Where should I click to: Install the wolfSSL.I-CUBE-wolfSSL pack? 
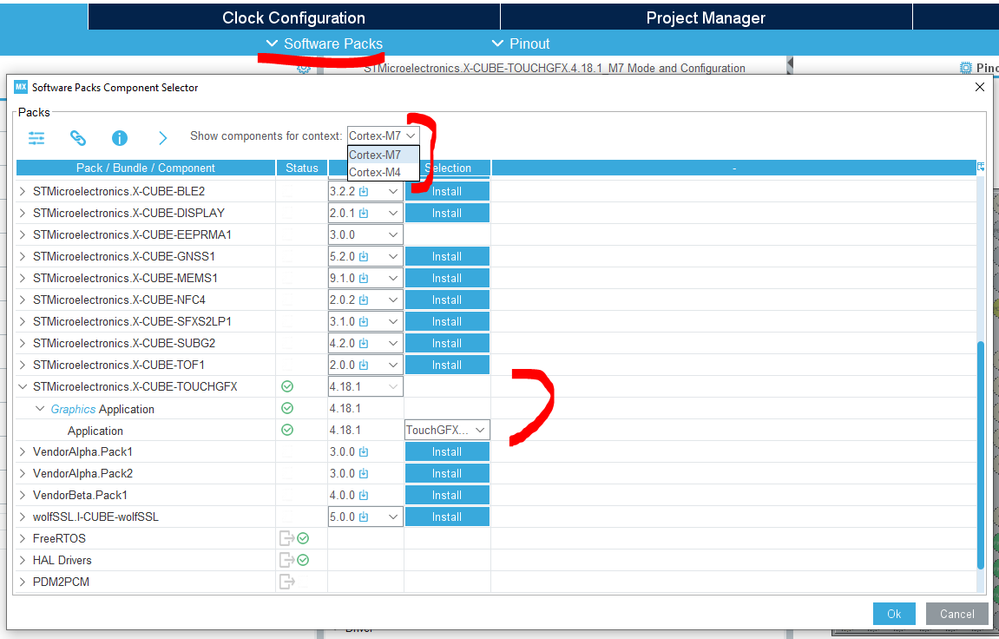447,517
